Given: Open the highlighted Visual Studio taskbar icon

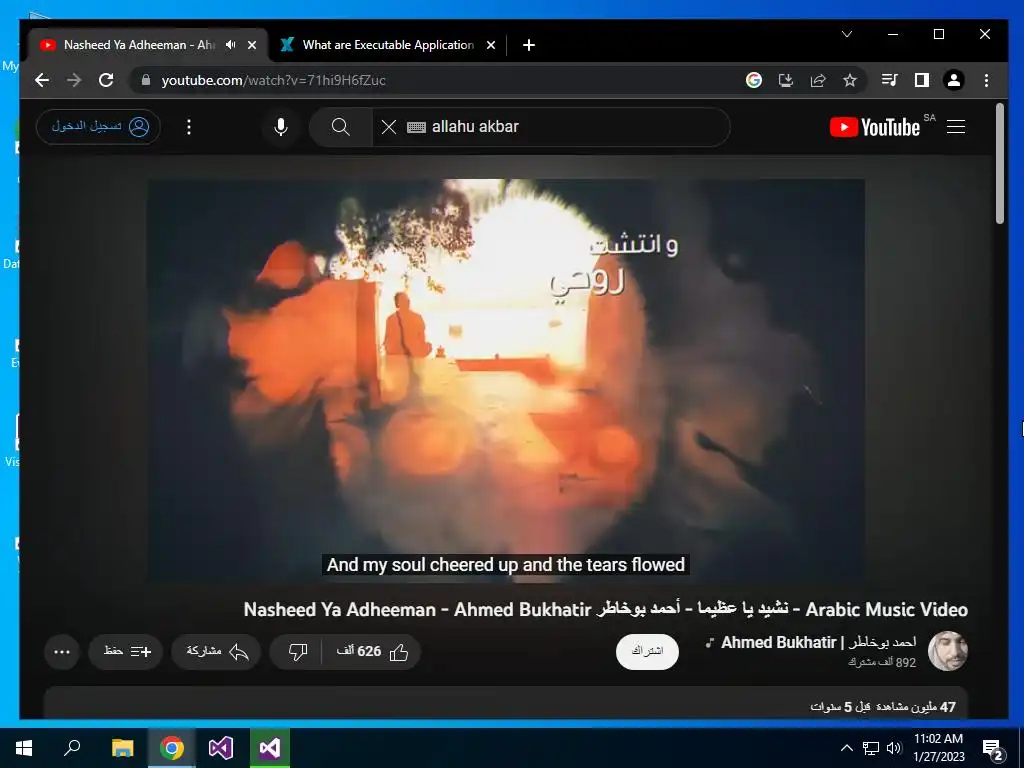Looking at the screenshot, I should 270,748.
